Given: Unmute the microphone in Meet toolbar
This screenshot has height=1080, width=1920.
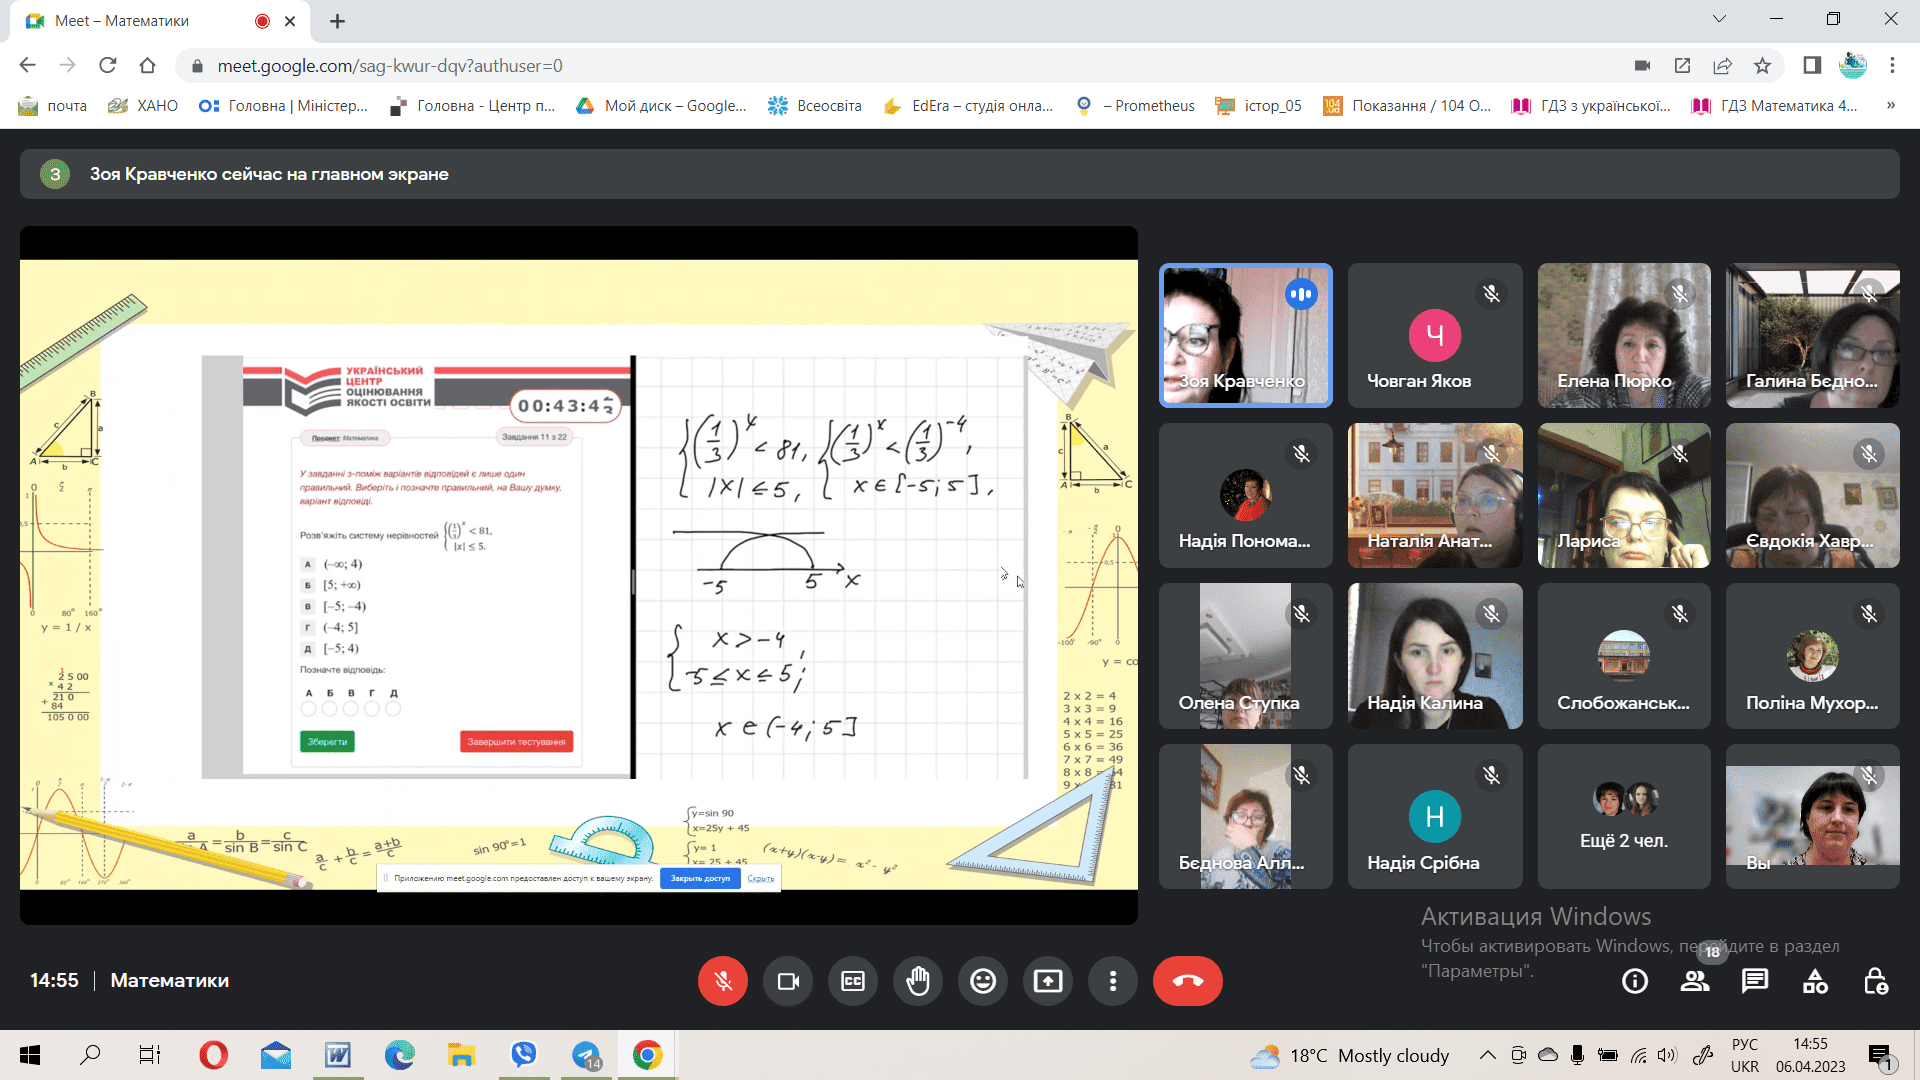Looking at the screenshot, I should 723,981.
